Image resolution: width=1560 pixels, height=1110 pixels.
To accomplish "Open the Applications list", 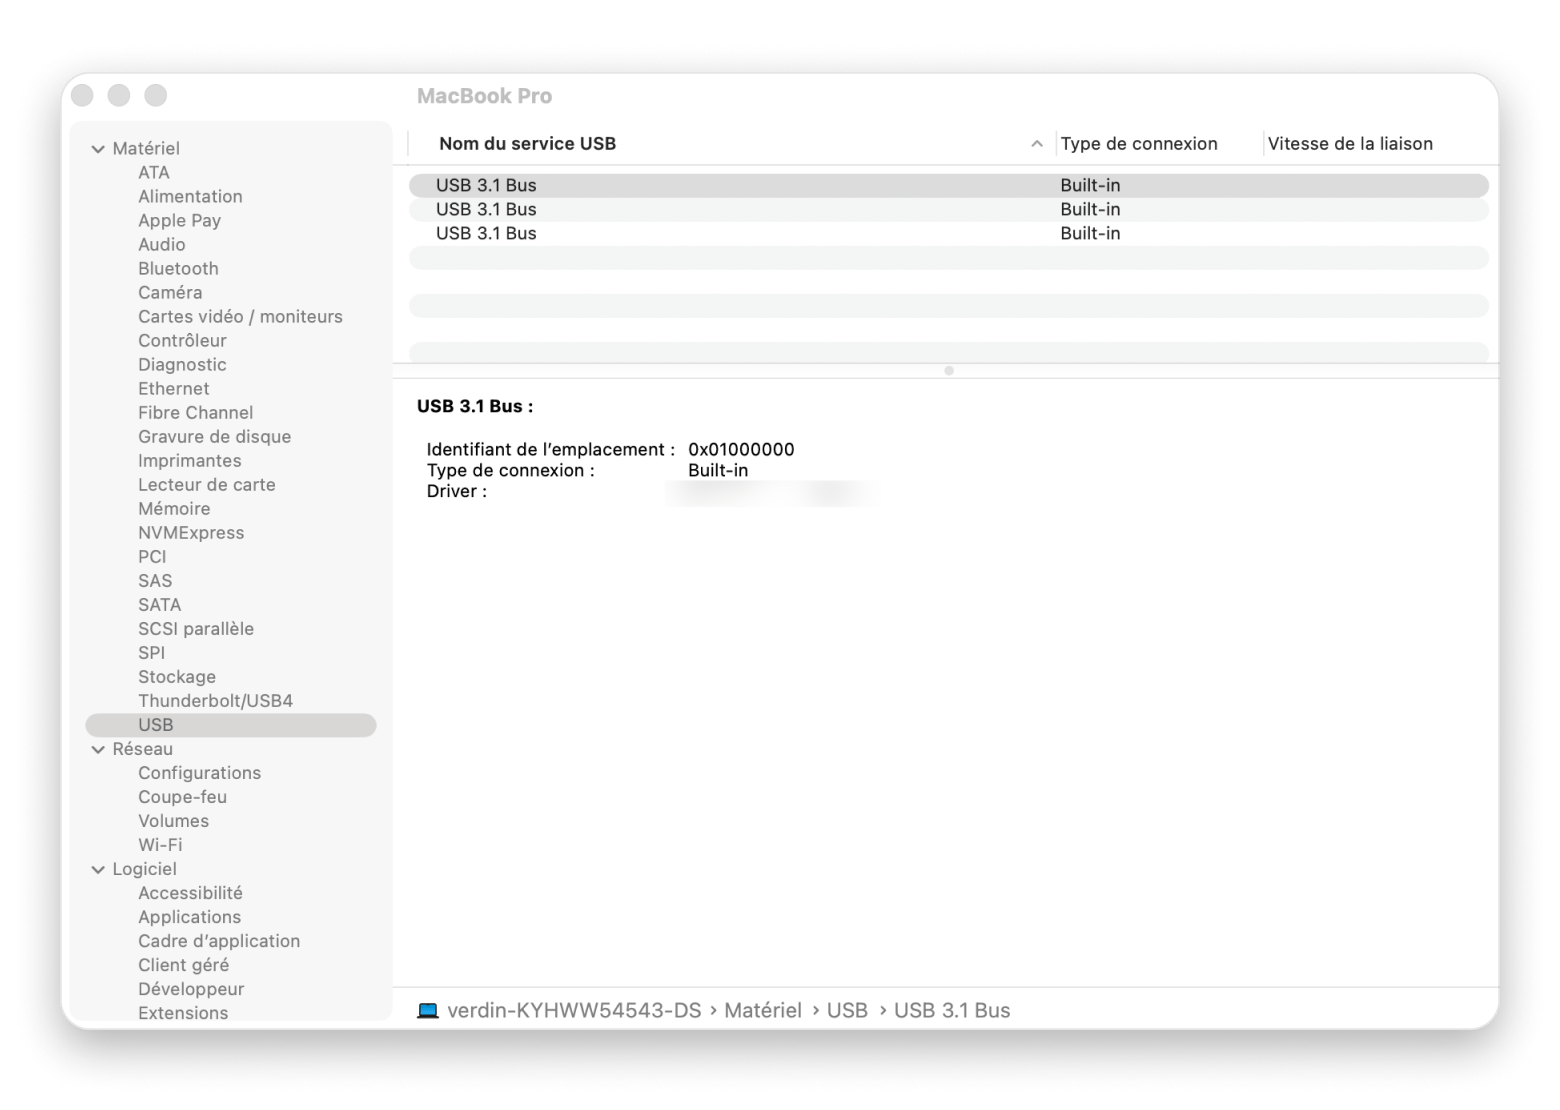I will [x=189, y=917].
